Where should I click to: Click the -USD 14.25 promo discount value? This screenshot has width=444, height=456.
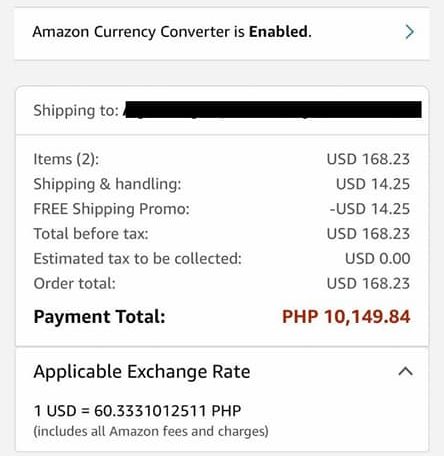point(370,209)
